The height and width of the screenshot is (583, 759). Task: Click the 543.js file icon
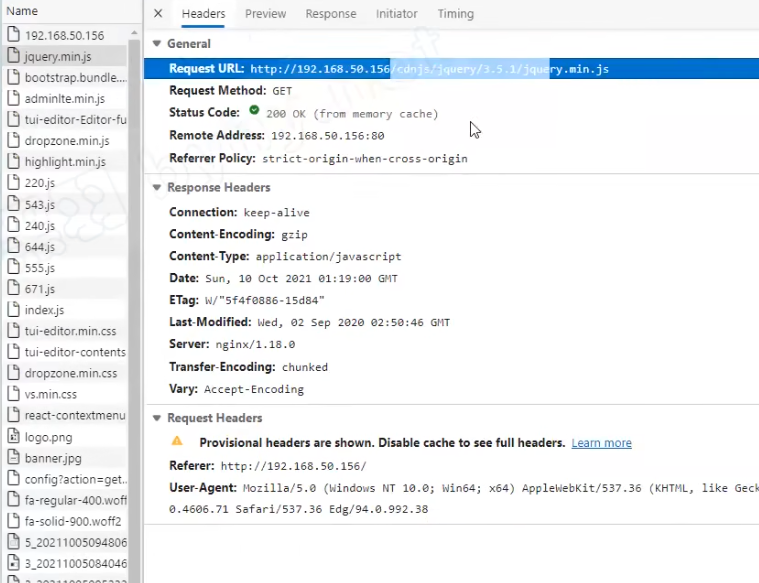[14, 204]
